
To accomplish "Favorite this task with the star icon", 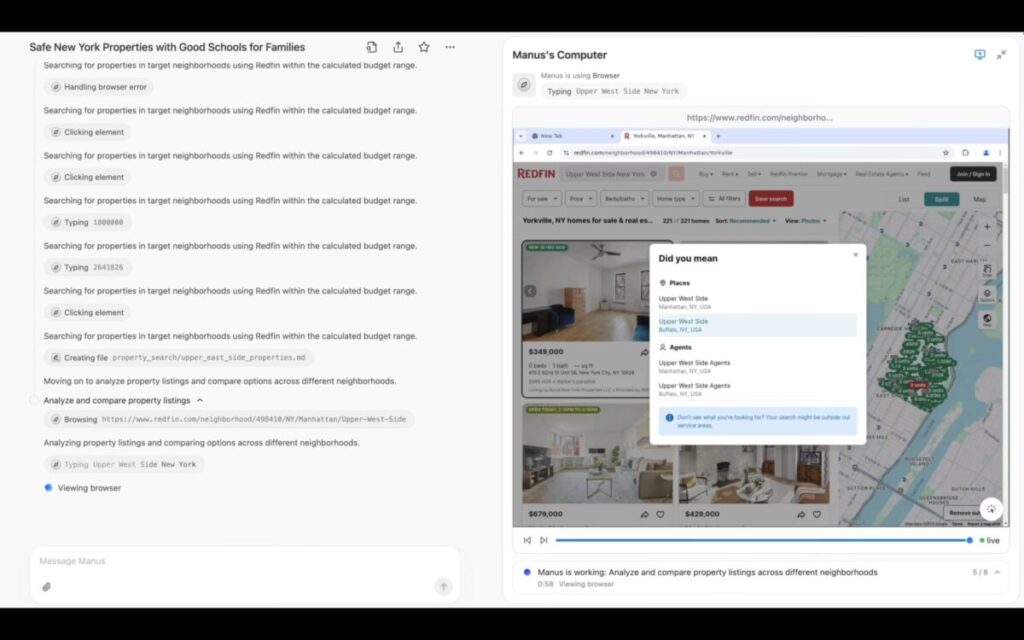I will tap(424, 47).
